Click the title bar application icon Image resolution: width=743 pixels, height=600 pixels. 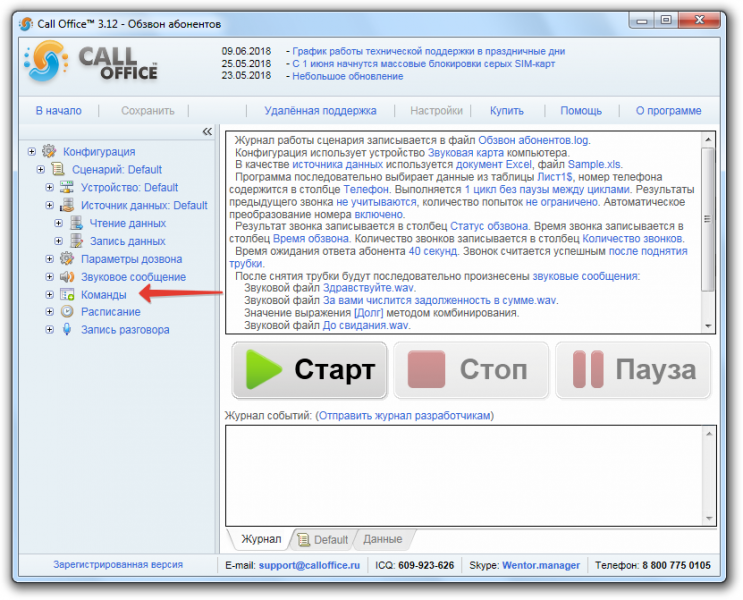click(x=26, y=24)
